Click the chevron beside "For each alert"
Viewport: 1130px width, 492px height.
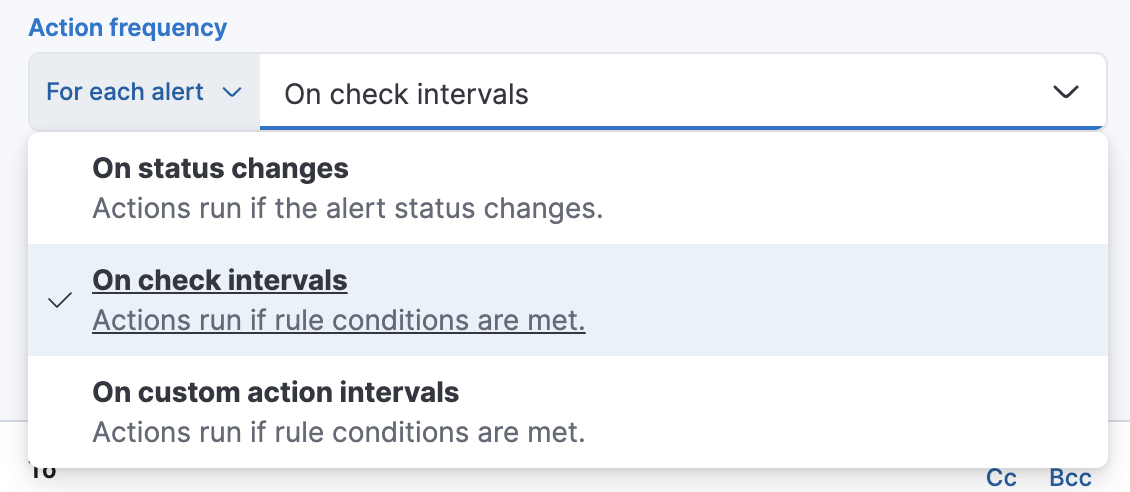pos(232,93)
